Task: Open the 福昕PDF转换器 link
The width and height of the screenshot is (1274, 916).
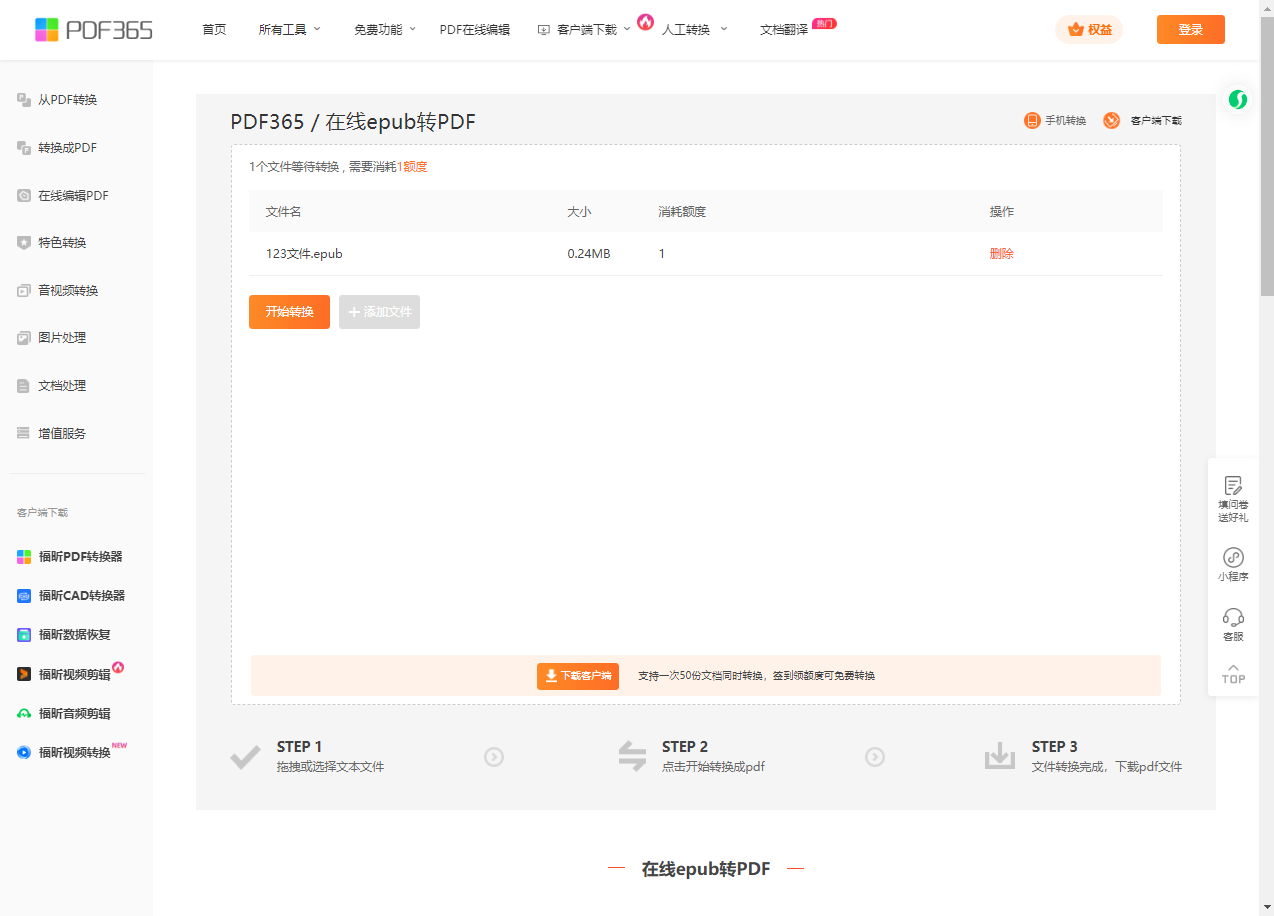Action: click(80, 557)
